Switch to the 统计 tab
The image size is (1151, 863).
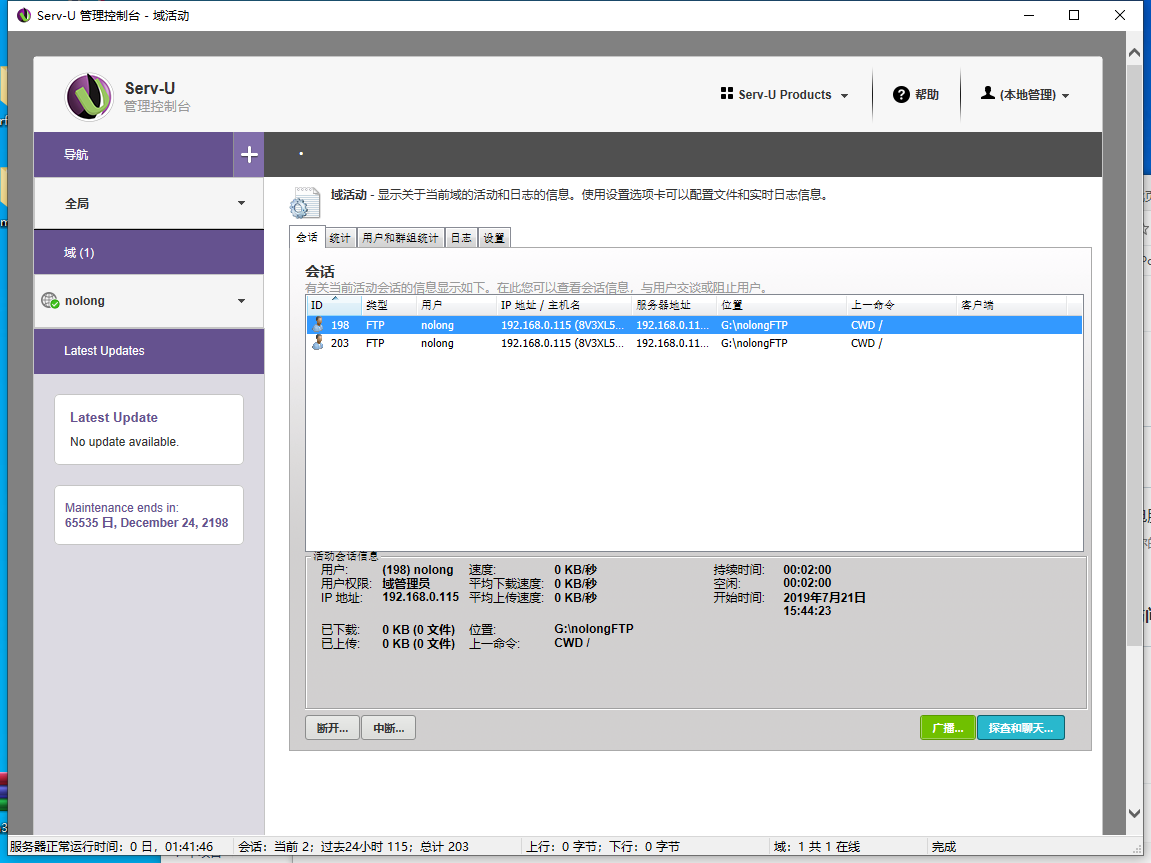click(340, 238)
